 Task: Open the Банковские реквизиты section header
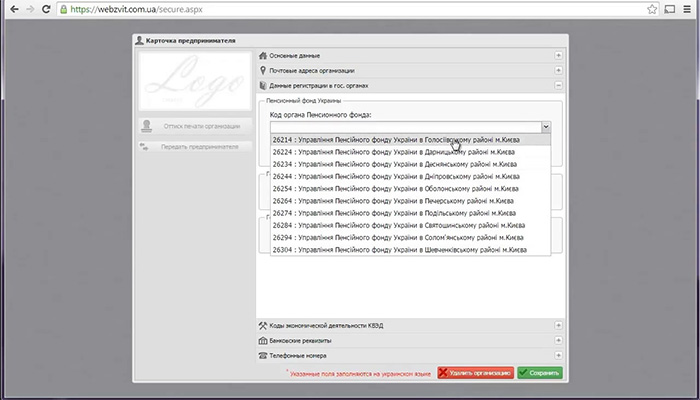tap(411, 341)
